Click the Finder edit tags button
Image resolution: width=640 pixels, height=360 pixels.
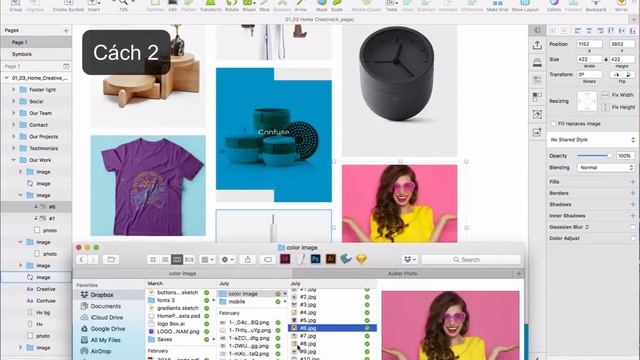coord(268,260)
